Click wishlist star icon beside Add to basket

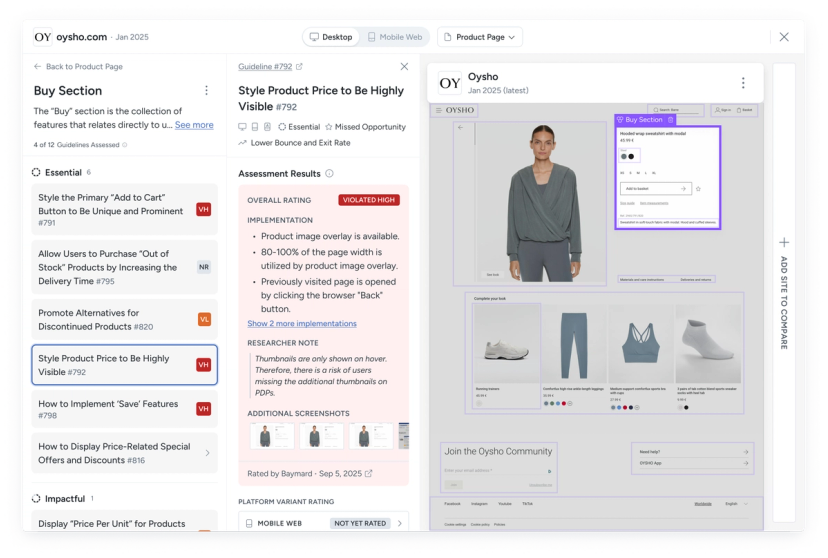point(698,188)
